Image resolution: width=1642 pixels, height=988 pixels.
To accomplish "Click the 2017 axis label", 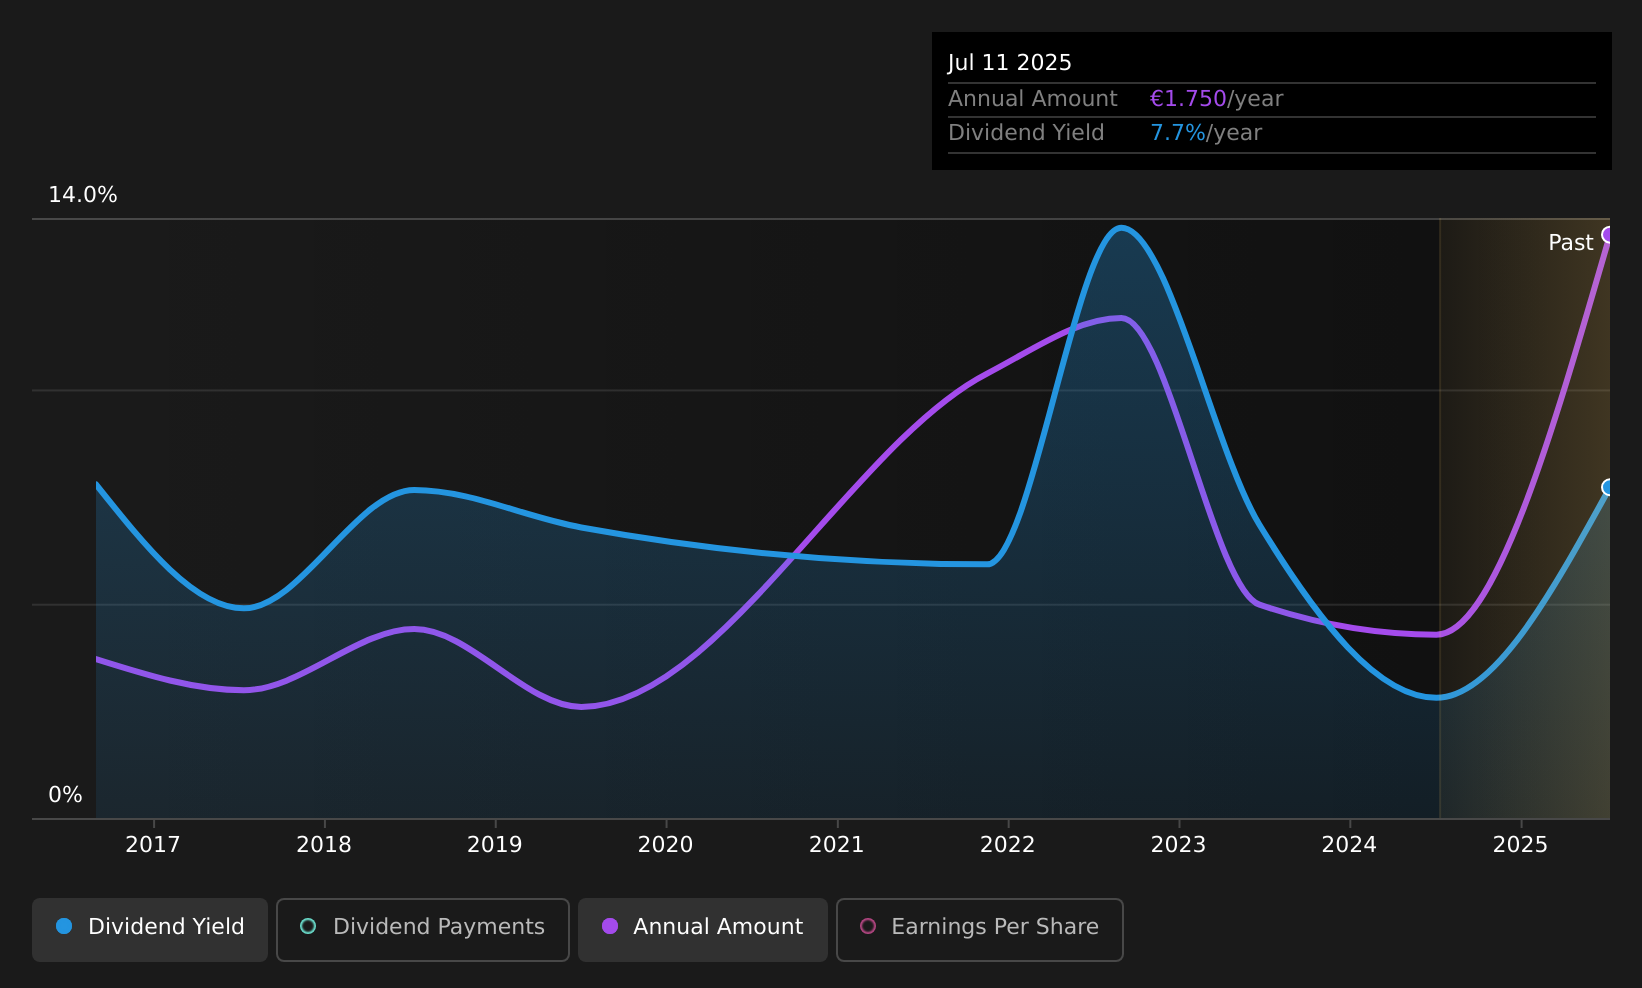I will click(x=153, y=845).
